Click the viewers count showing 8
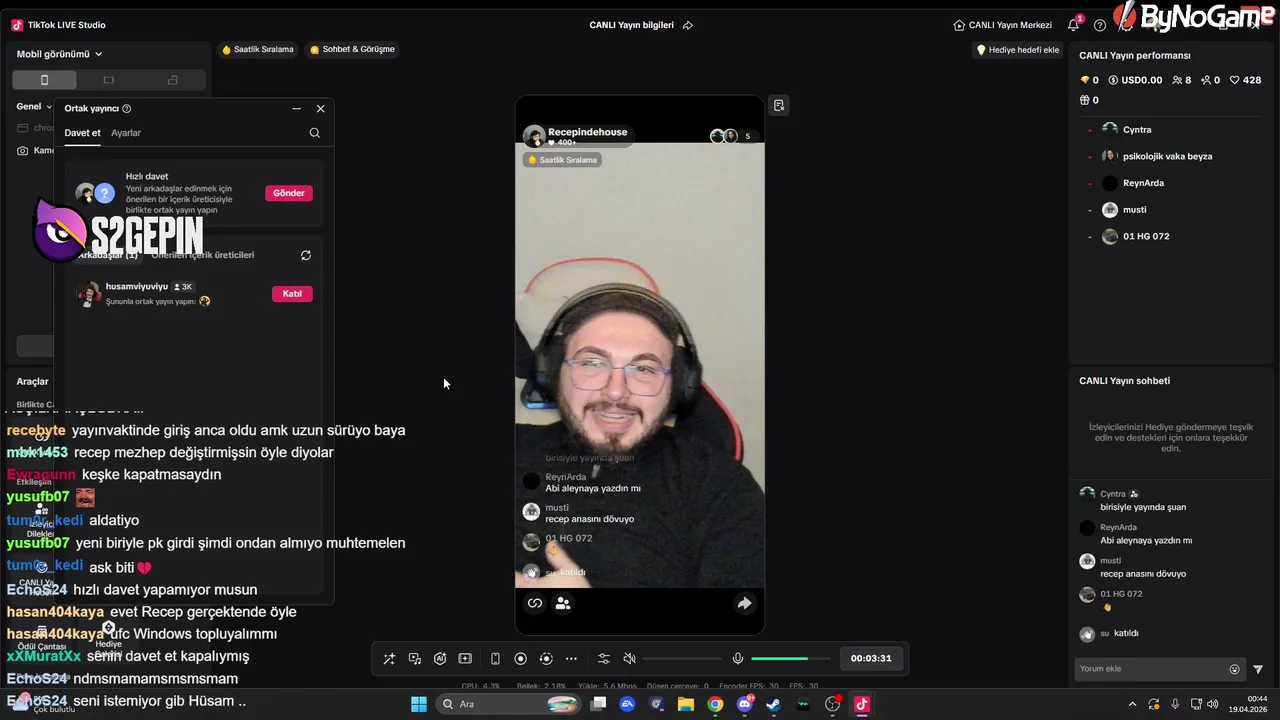This screenshot has width=1280, height=720. pos(1181,80)
